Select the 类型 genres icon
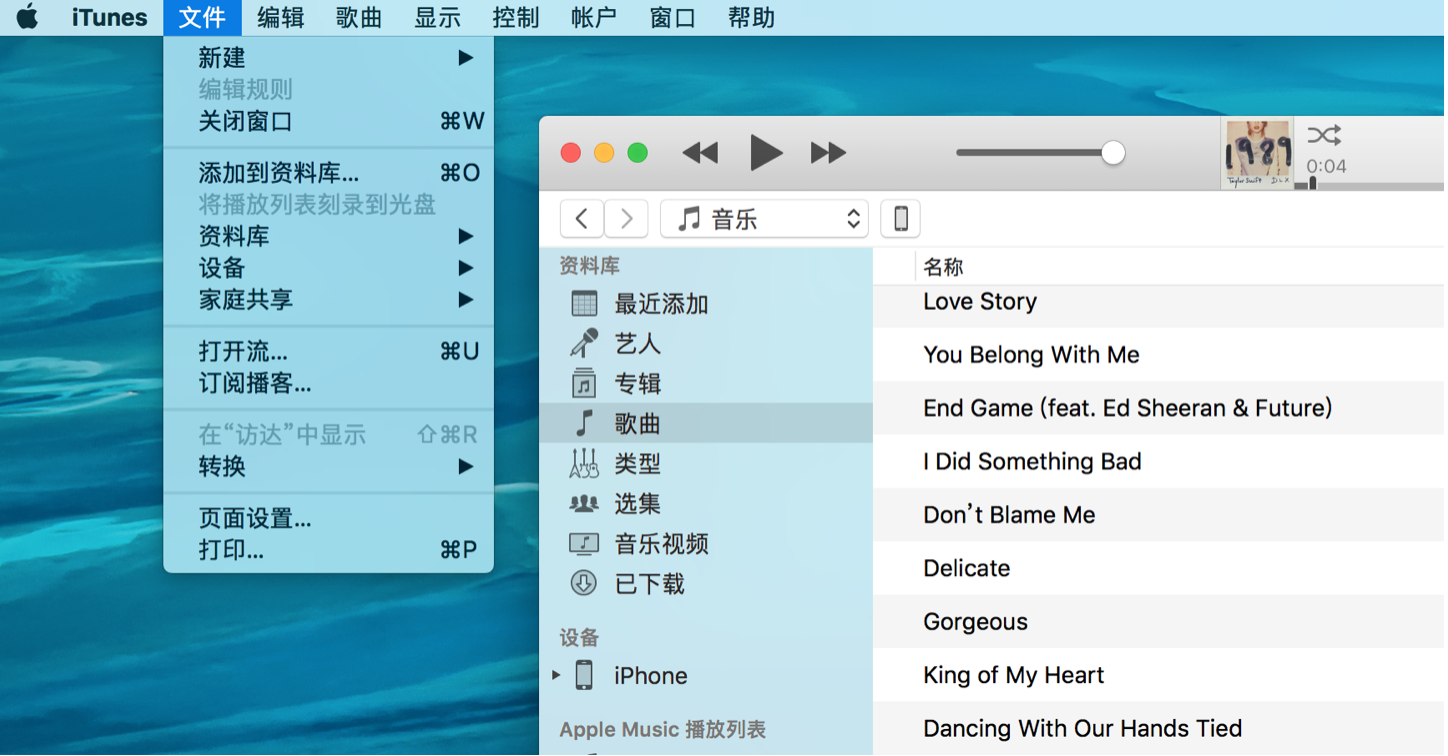1448x756 pixels. (x=584, y=463)
